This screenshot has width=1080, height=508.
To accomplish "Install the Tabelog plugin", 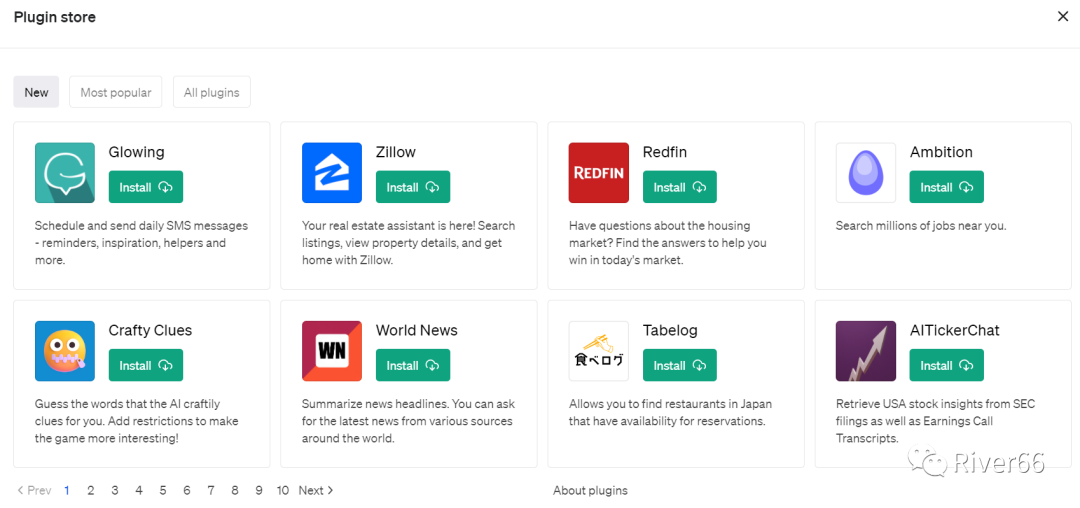I will 680,365.
